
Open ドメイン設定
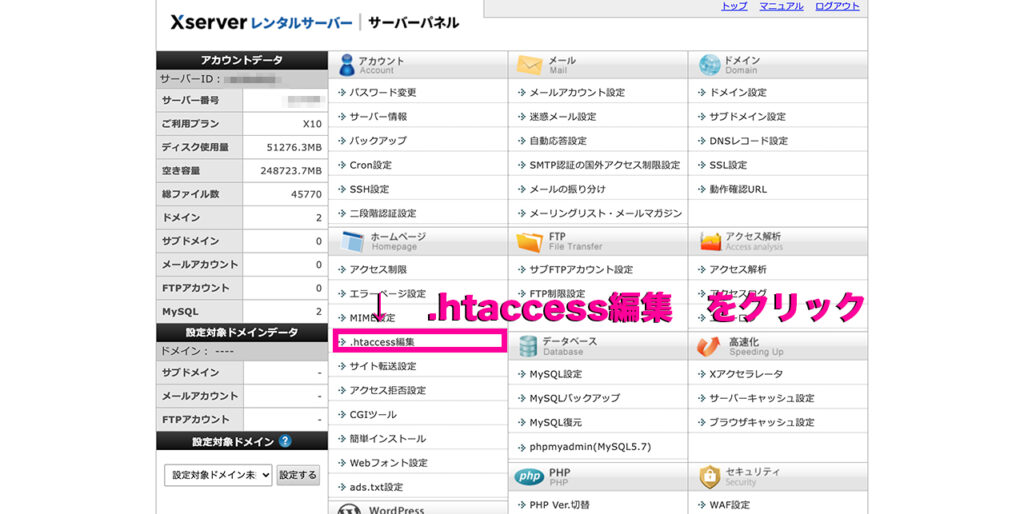coord(738,92)
